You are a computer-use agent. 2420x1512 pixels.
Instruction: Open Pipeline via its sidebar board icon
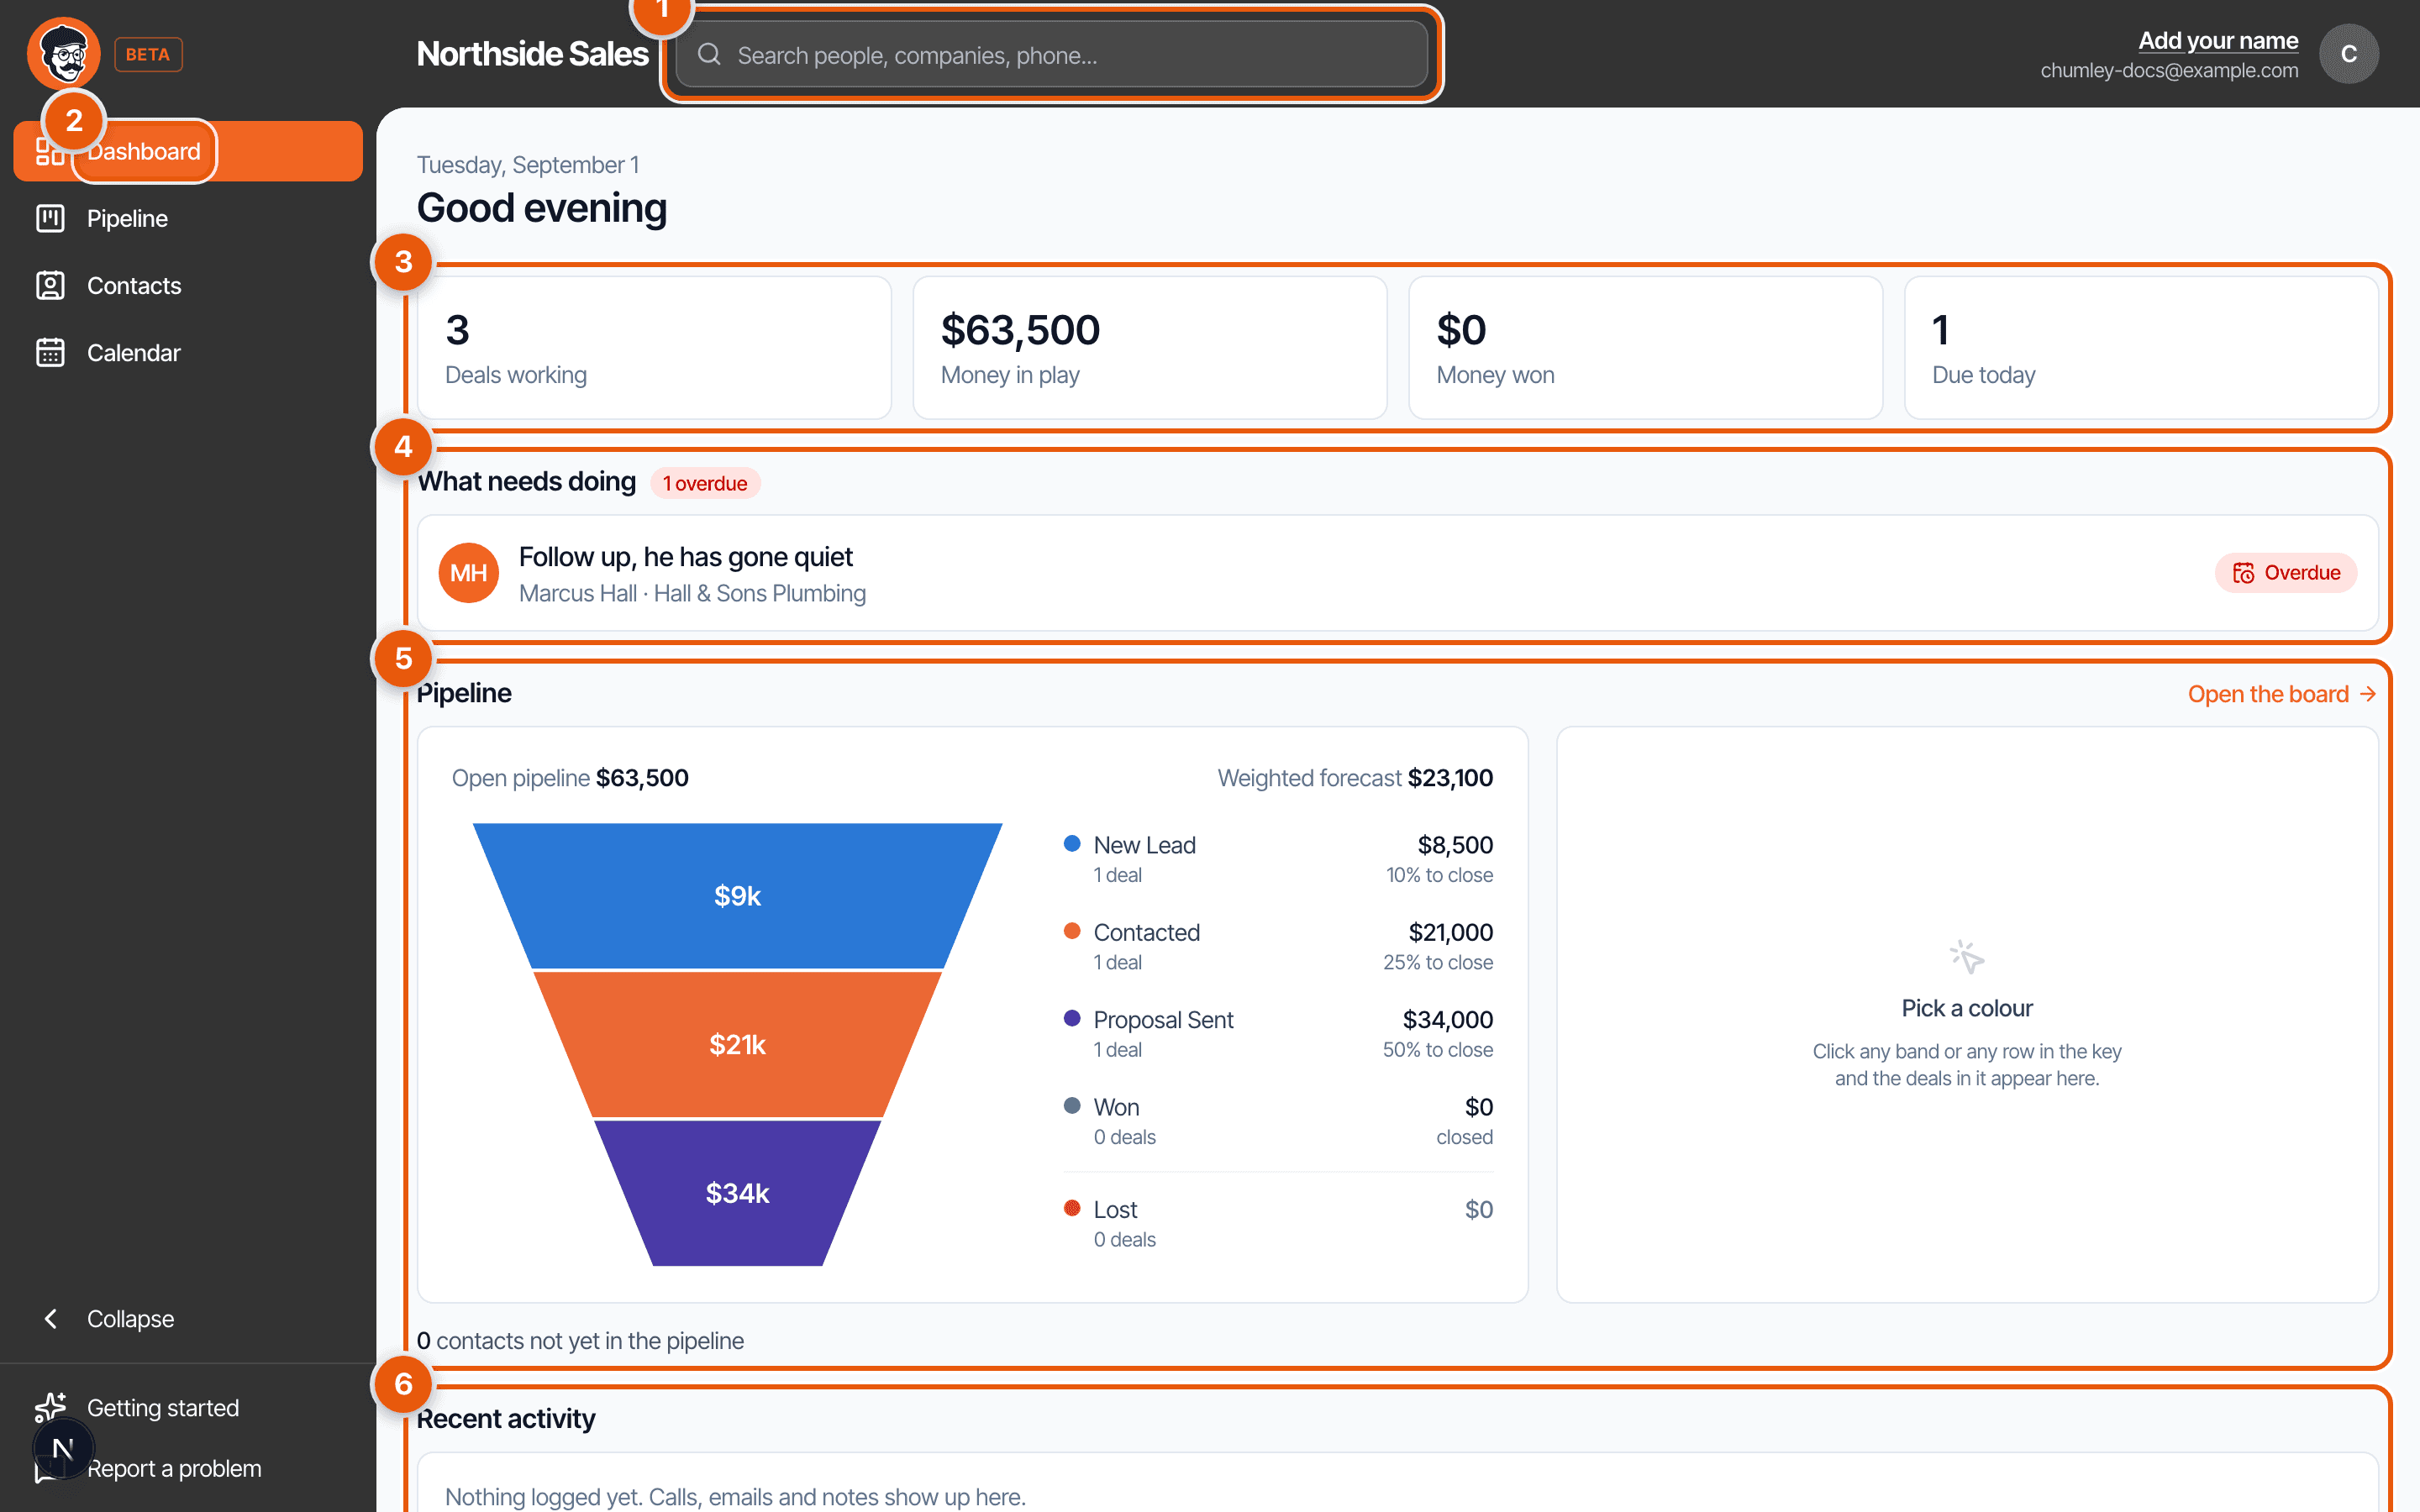point(50,218)
